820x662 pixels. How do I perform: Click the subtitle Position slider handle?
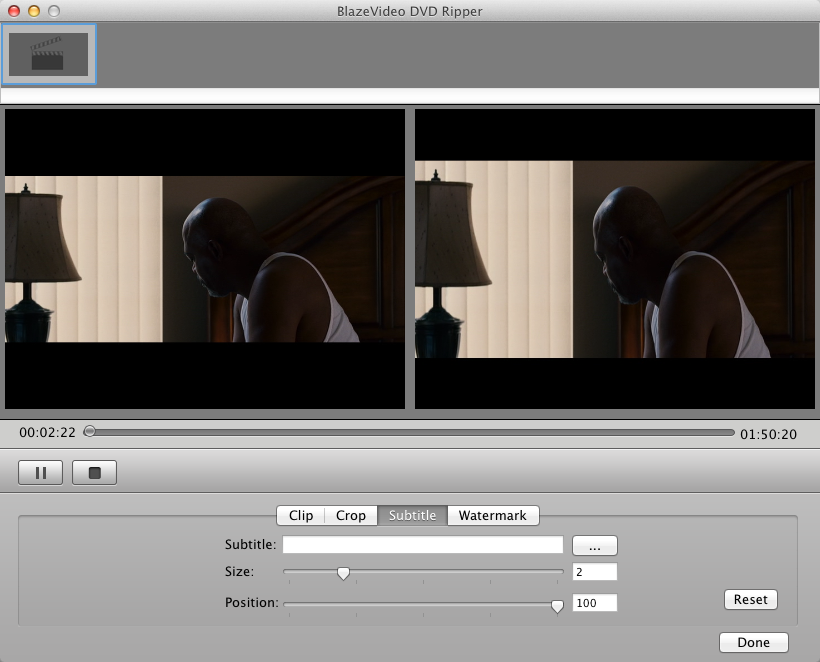click(x=557, y=606)
